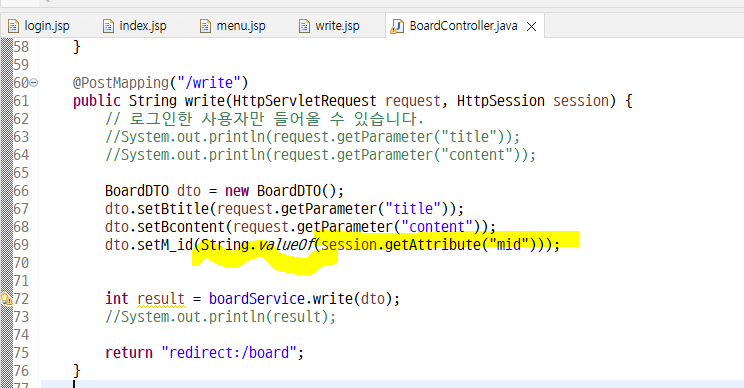Click the commented println content line
This screenshot has width=744, height=388.
[x=320, y=155]
